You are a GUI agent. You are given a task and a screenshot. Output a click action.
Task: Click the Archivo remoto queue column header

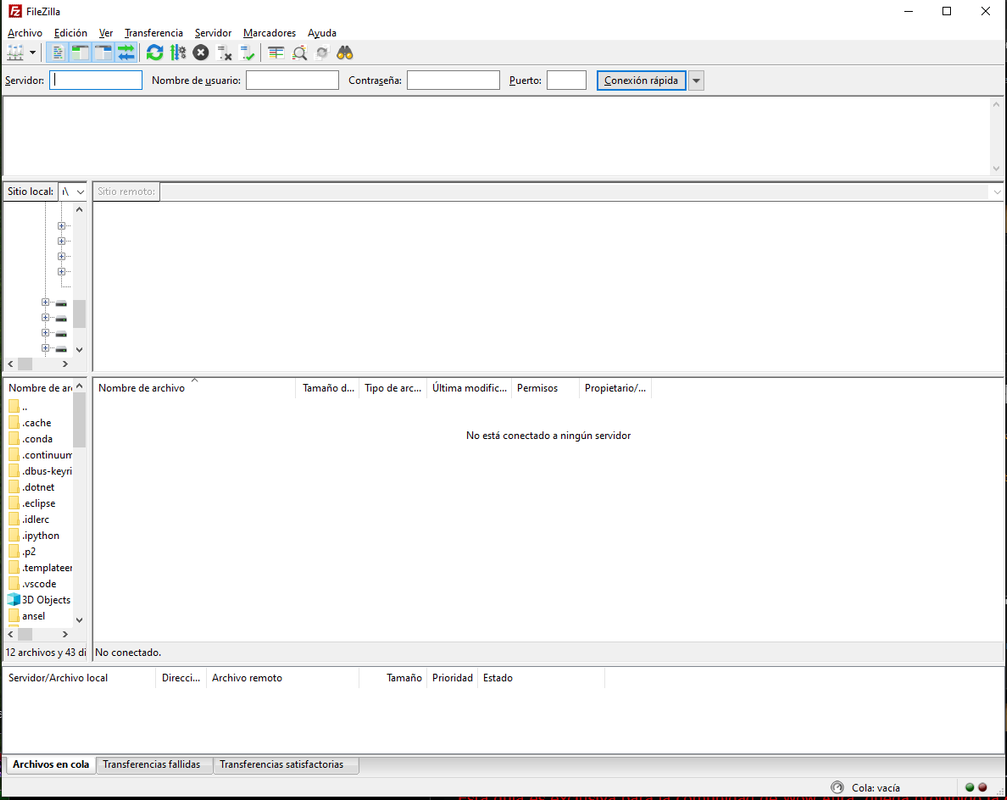coord(283,678)
